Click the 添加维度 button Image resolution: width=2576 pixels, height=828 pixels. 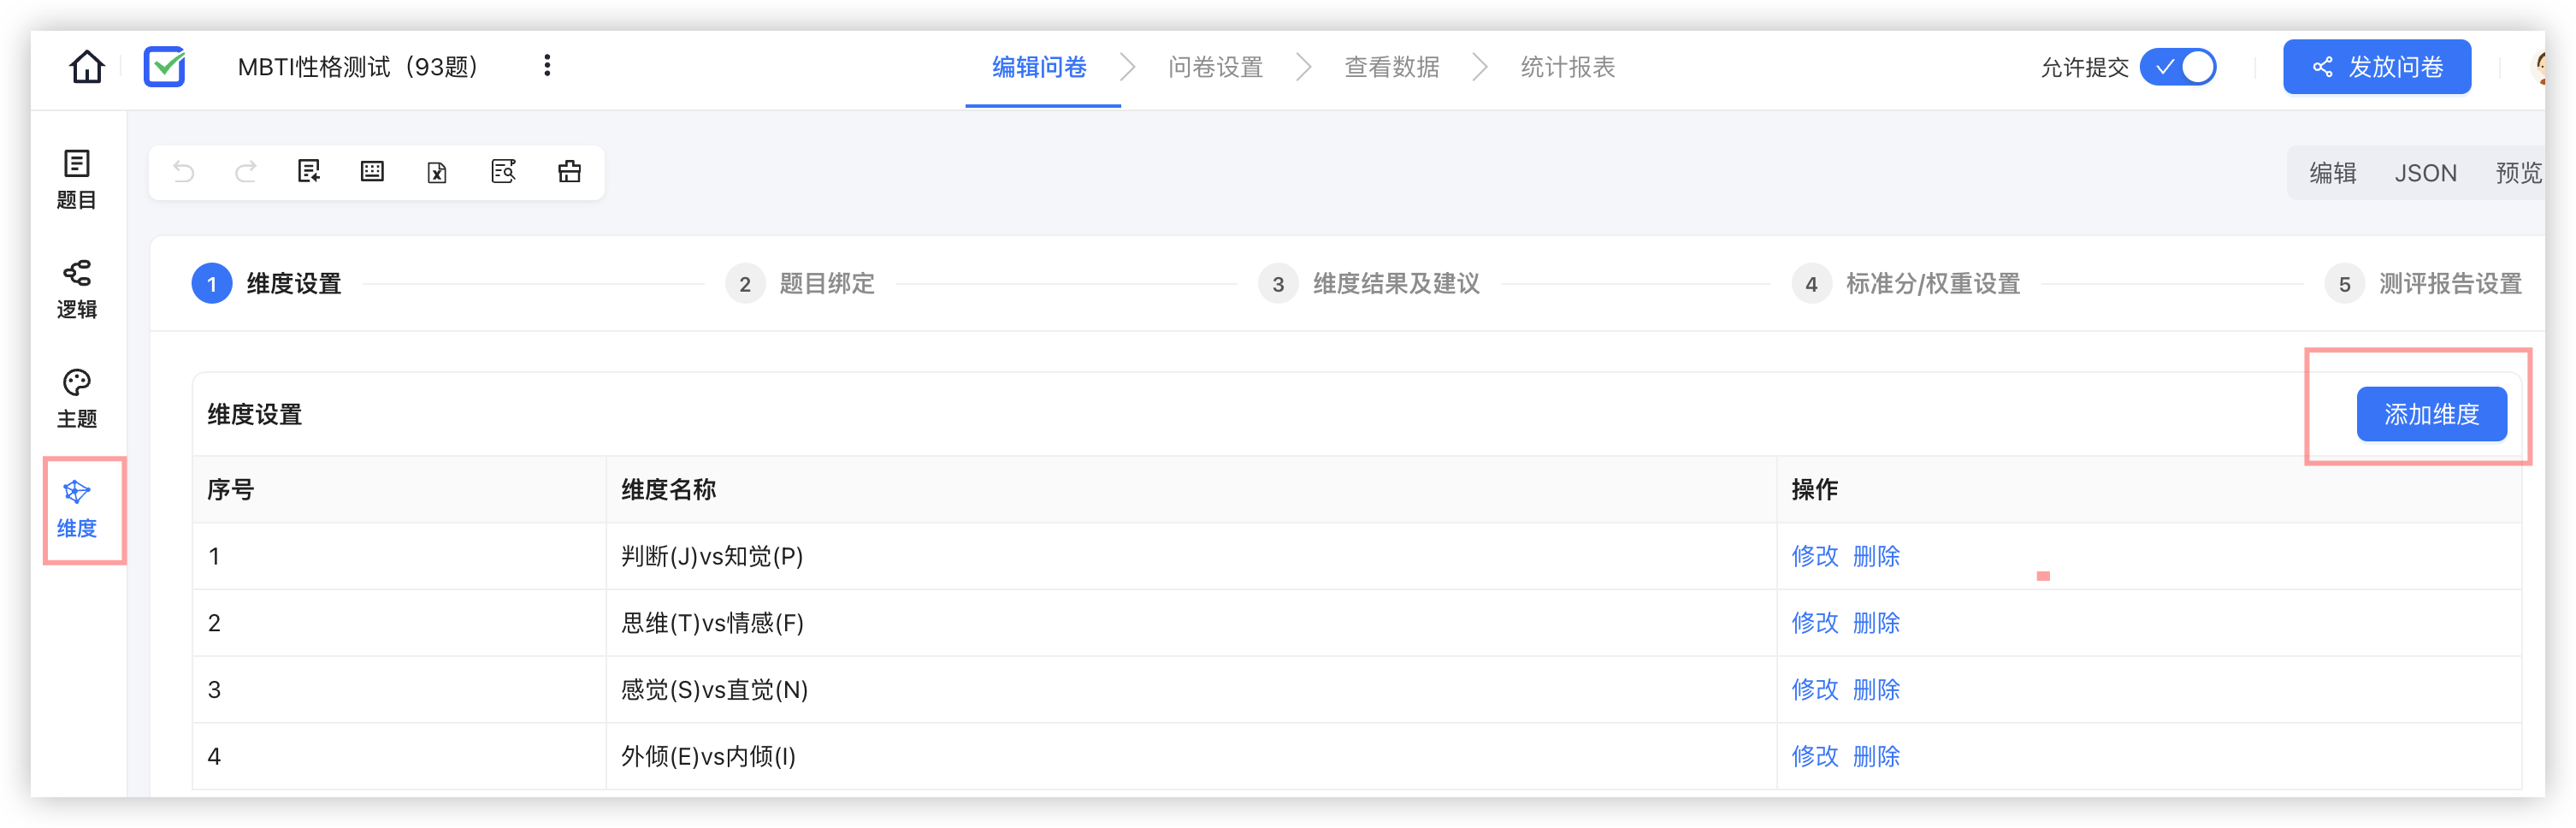(x=2431, y=414)
